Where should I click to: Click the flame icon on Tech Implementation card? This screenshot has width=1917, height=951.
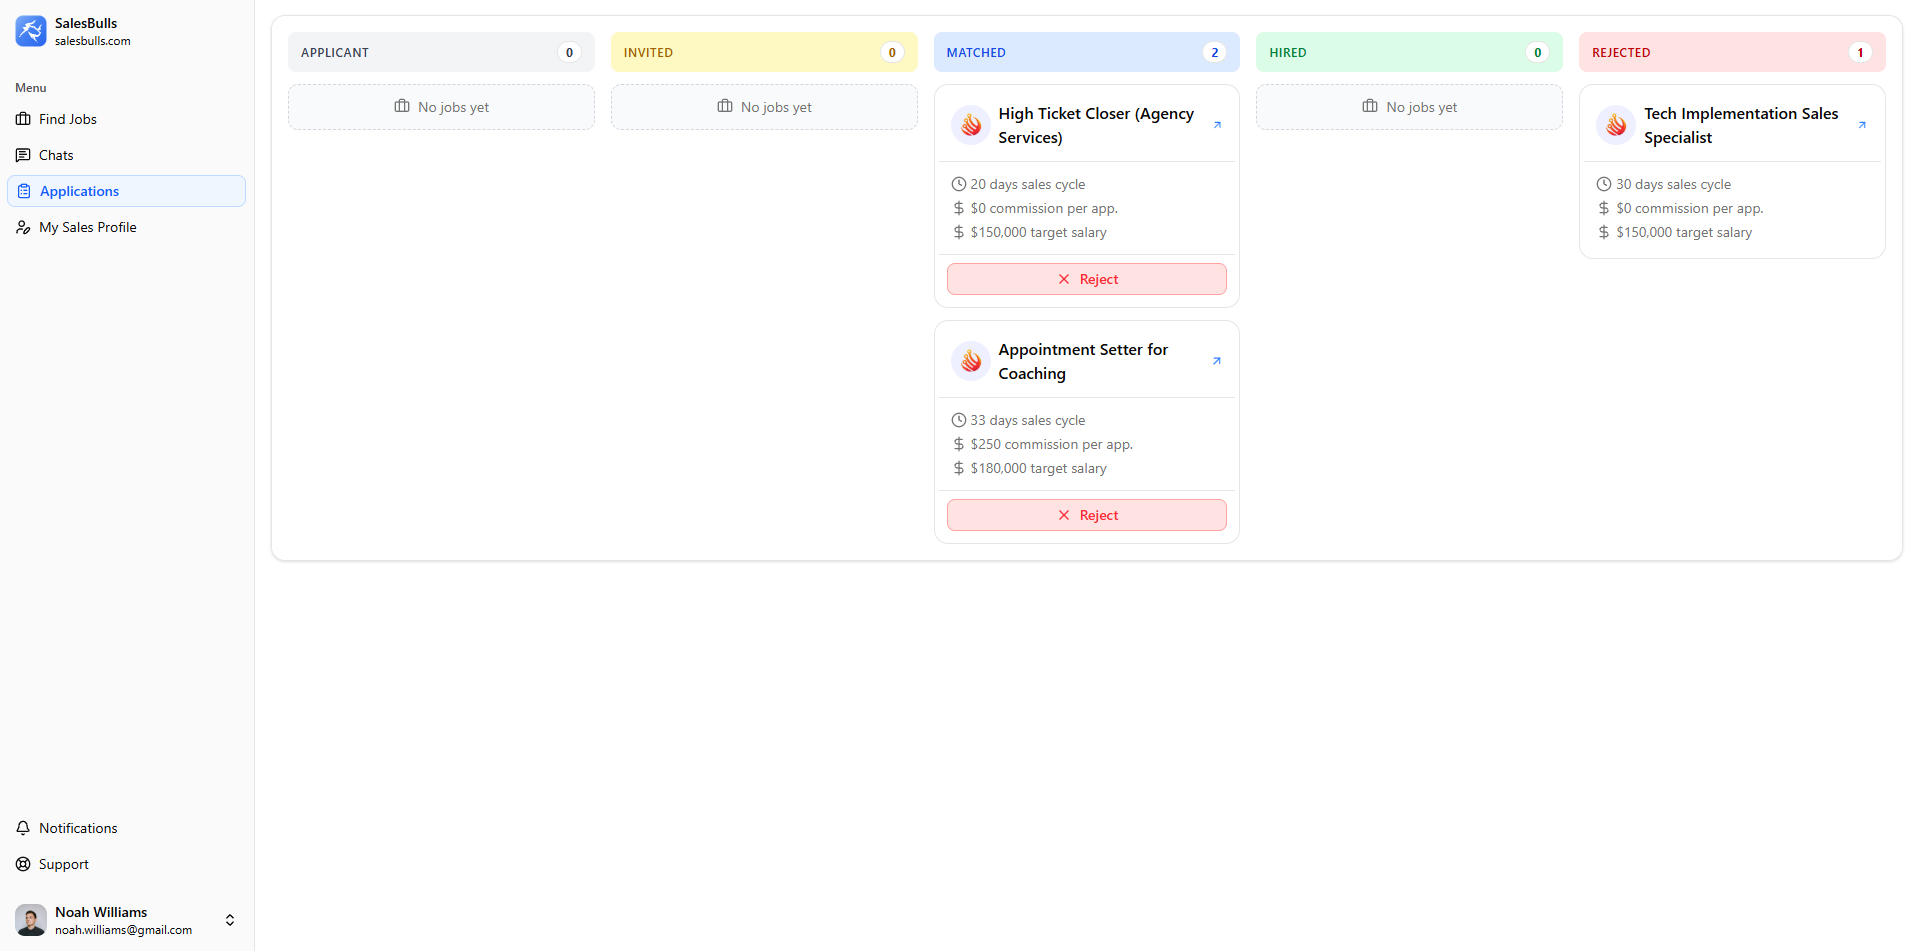click(1615, 125)
